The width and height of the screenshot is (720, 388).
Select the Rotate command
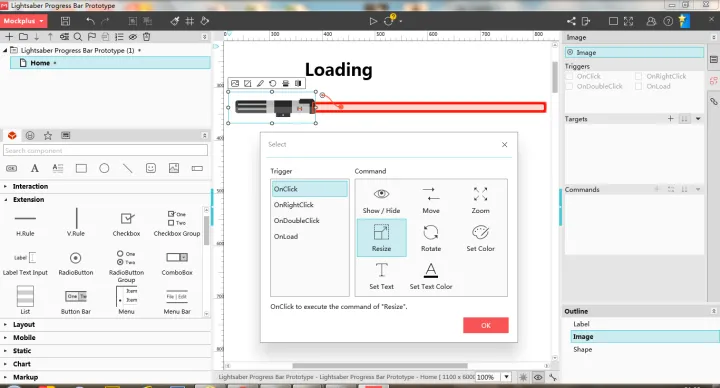coord(431,238)
